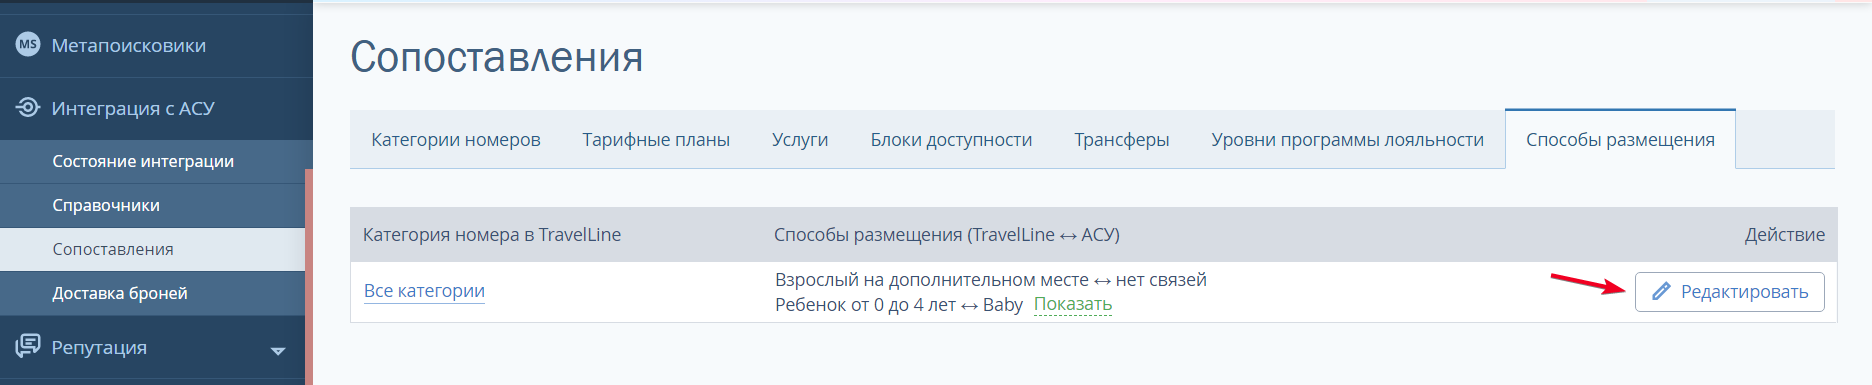Viewport: 1872px width, 385px height.
Task: Click the MS Метапоисковики icon
Action: 28,44
